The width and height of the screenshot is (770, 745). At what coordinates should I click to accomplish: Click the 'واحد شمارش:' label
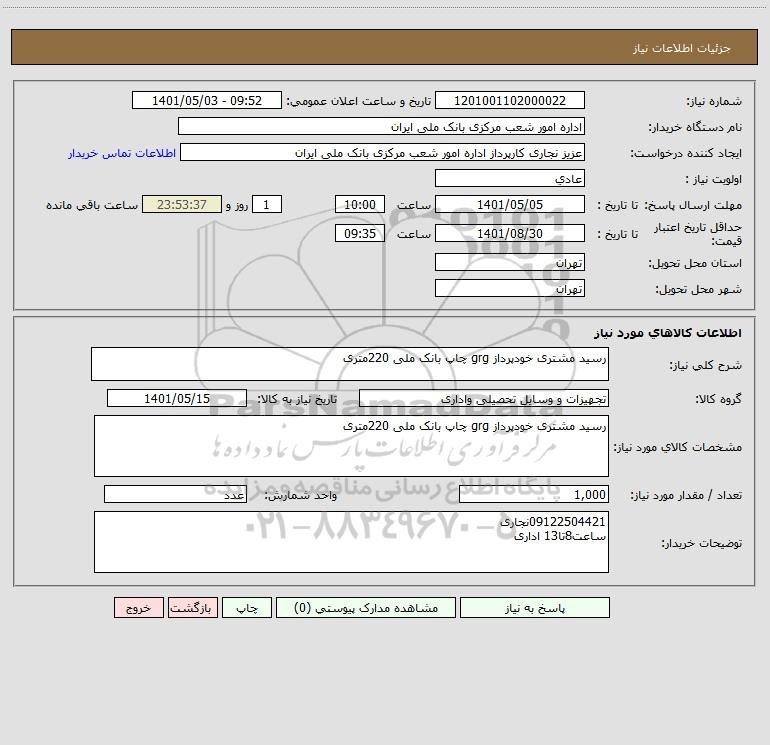[301, 496]
